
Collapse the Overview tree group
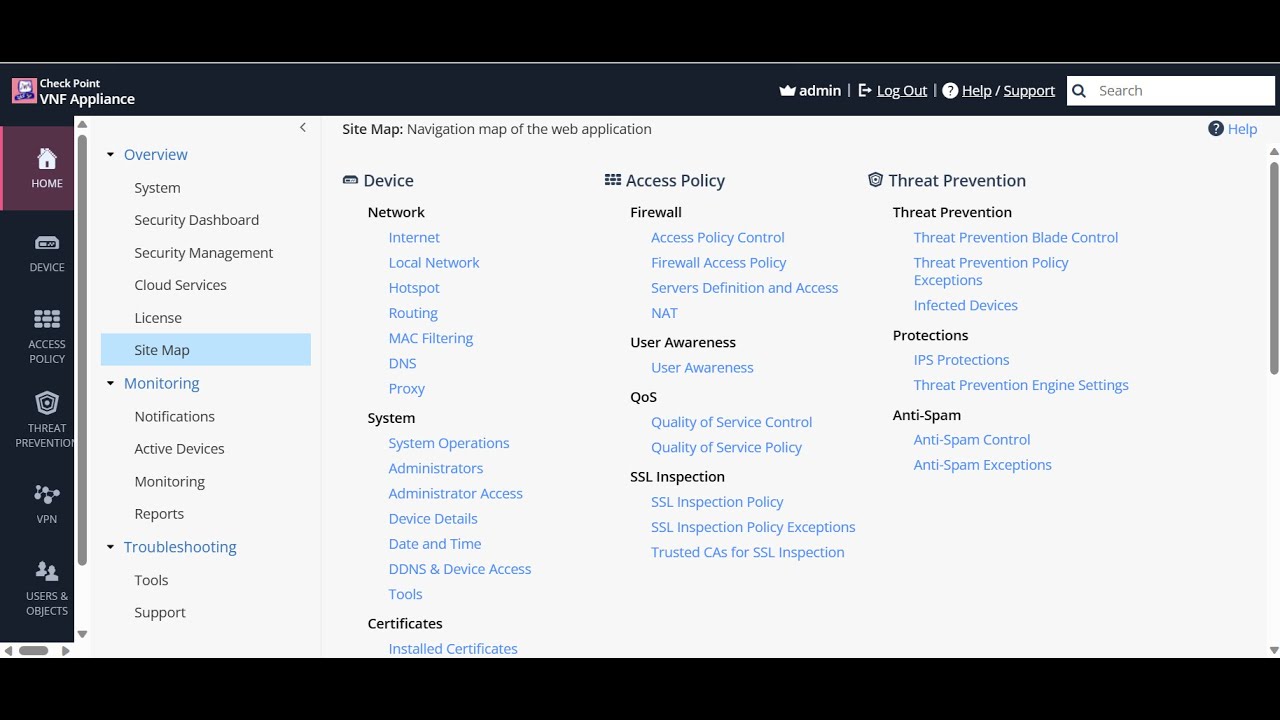[x=110, y=155]
